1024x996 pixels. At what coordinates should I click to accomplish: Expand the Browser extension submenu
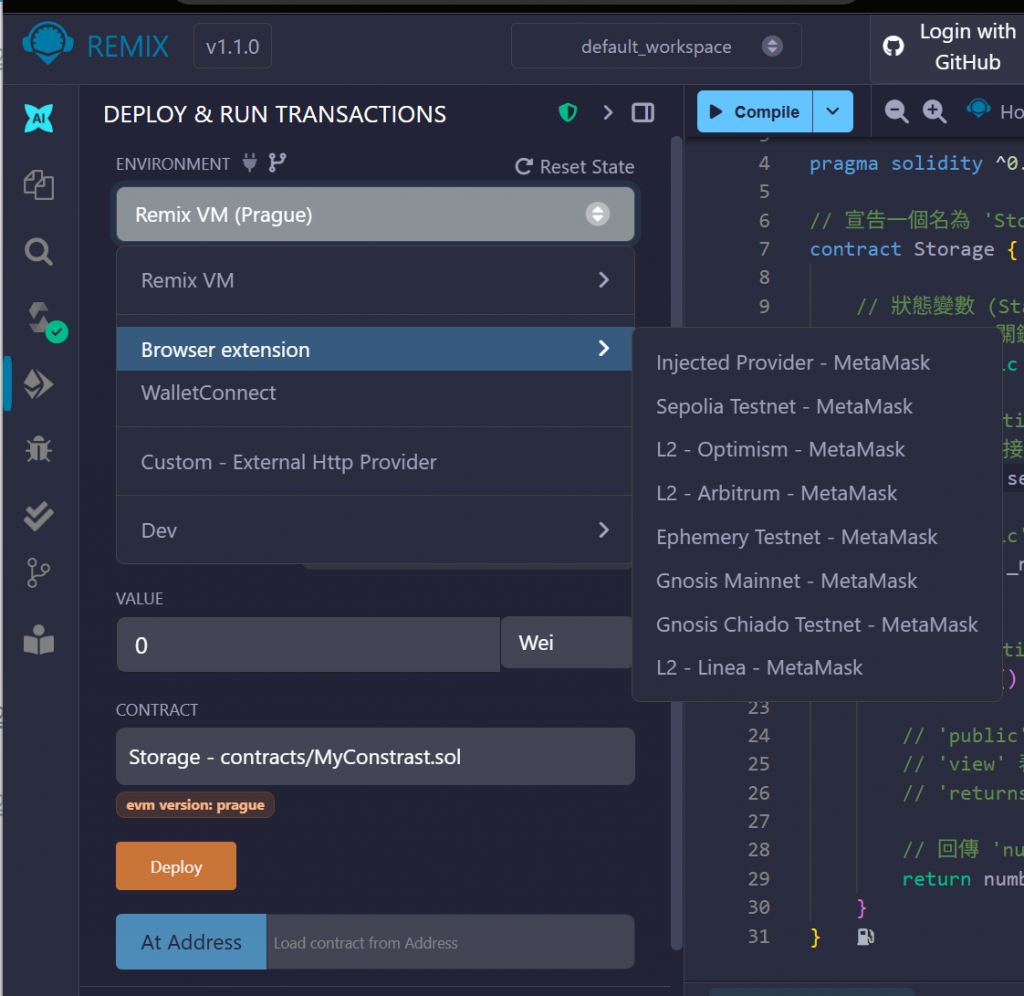coord(376,349)
